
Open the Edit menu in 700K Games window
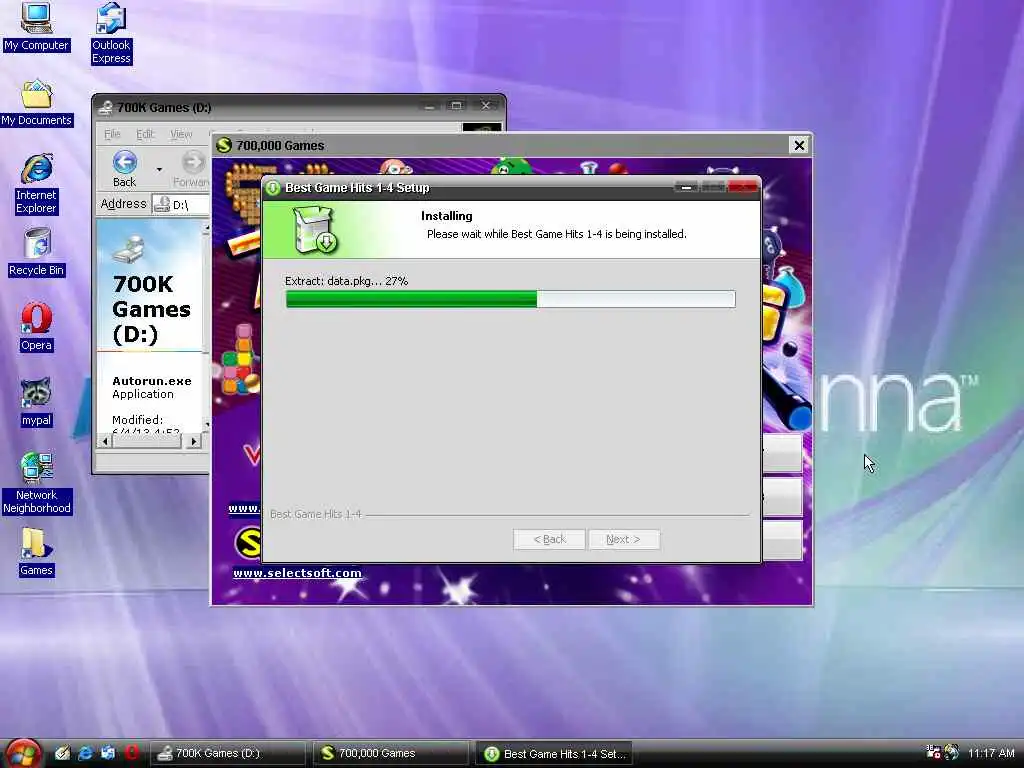(145, 134)
